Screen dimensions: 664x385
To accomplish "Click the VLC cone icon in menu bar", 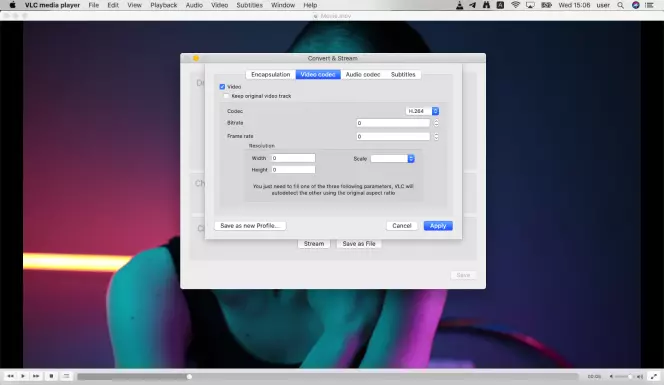I will 459,5.
